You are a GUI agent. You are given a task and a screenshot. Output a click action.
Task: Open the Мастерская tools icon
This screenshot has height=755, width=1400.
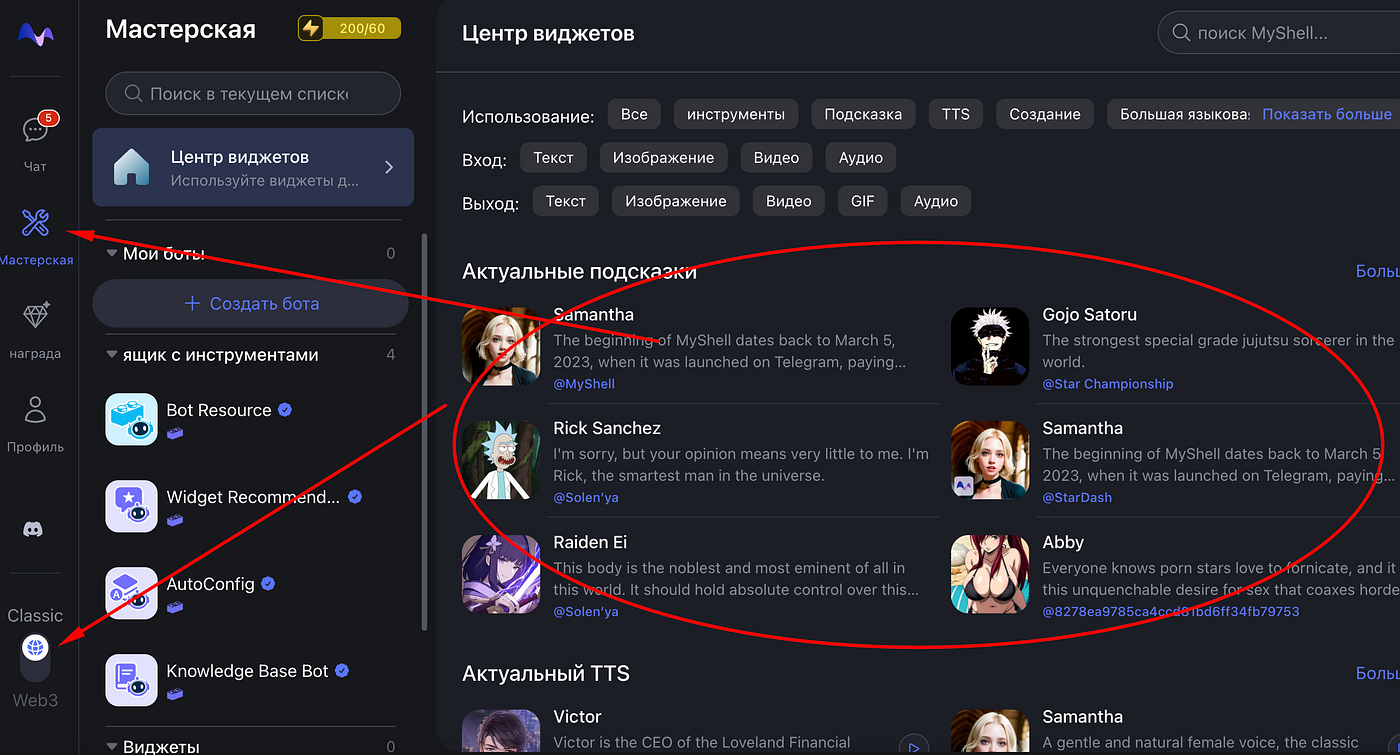(35, 223)
